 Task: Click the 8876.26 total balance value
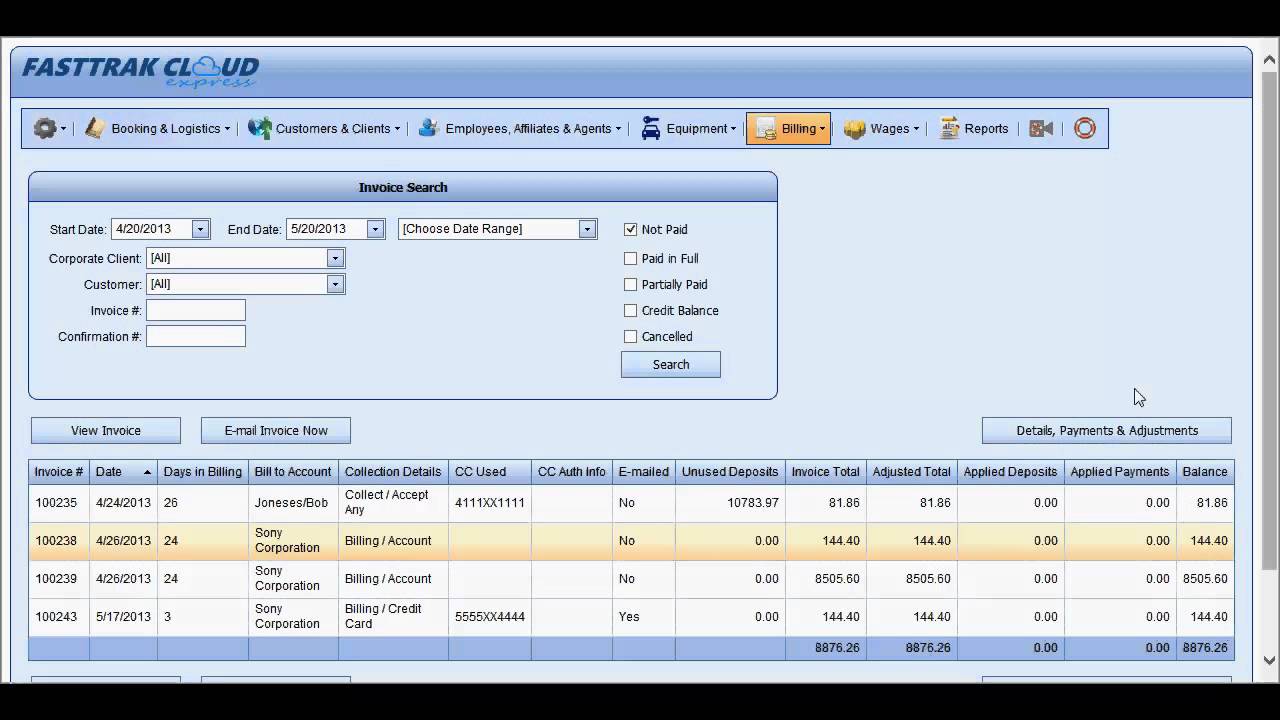pos(1205,648)
